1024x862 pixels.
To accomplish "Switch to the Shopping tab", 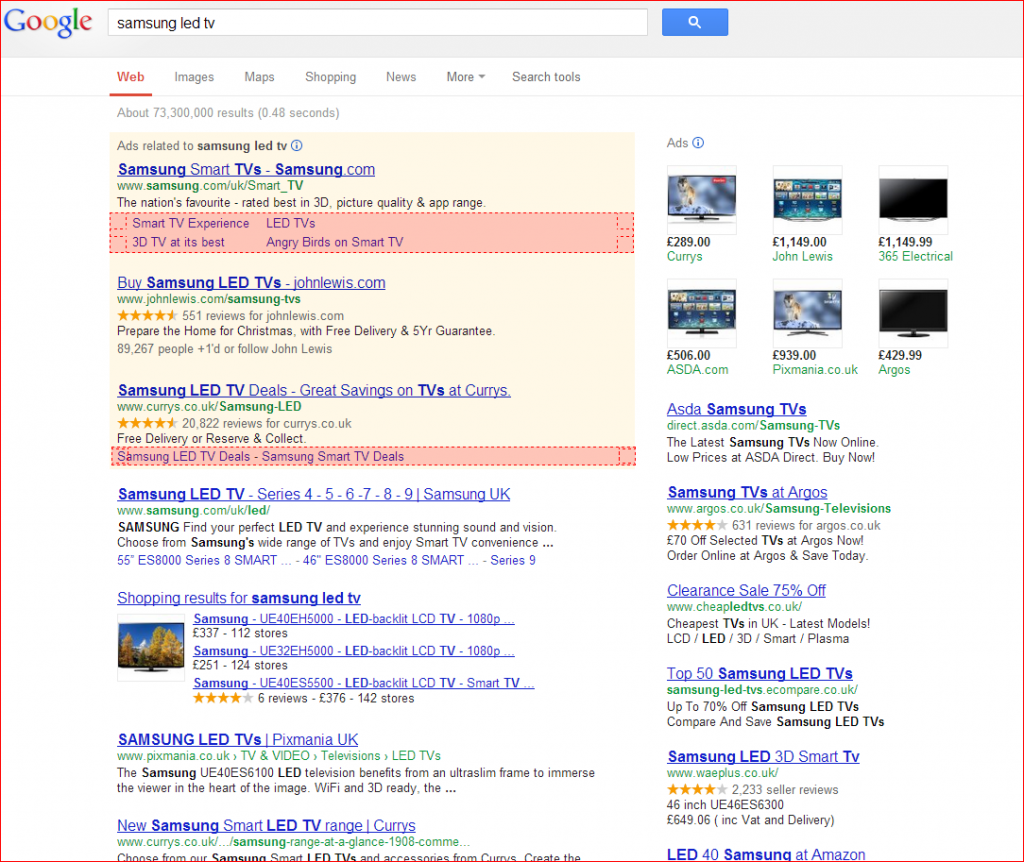I will 330,77.
